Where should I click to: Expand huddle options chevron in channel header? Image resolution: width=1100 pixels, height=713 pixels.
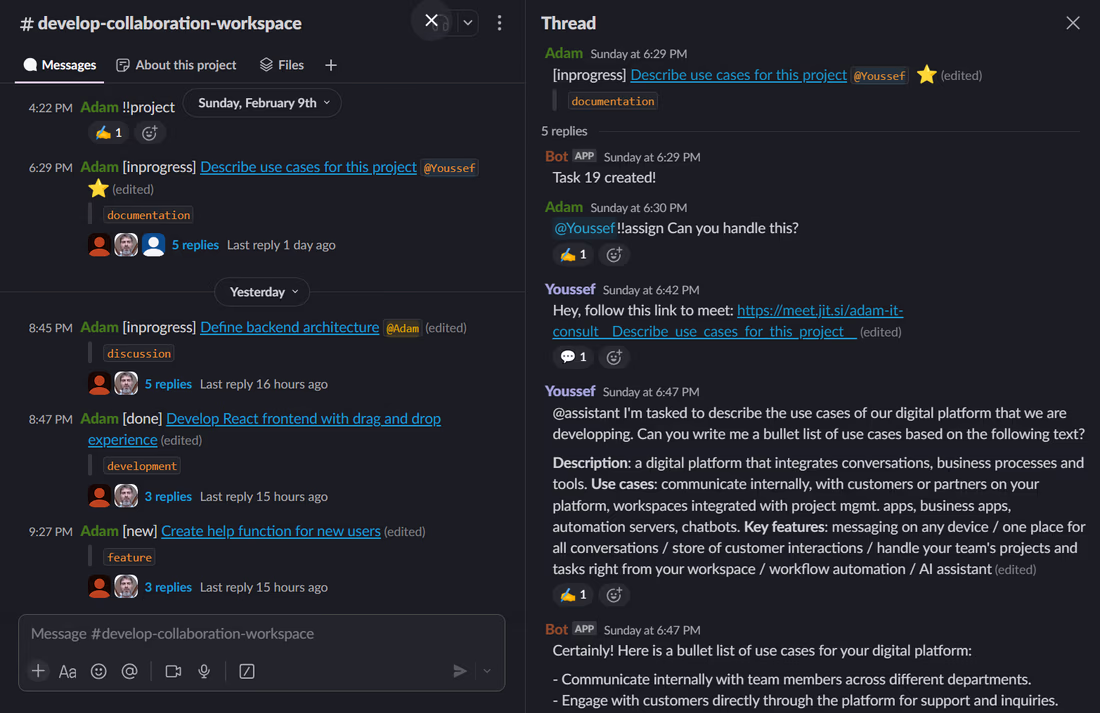coord(468,23)
